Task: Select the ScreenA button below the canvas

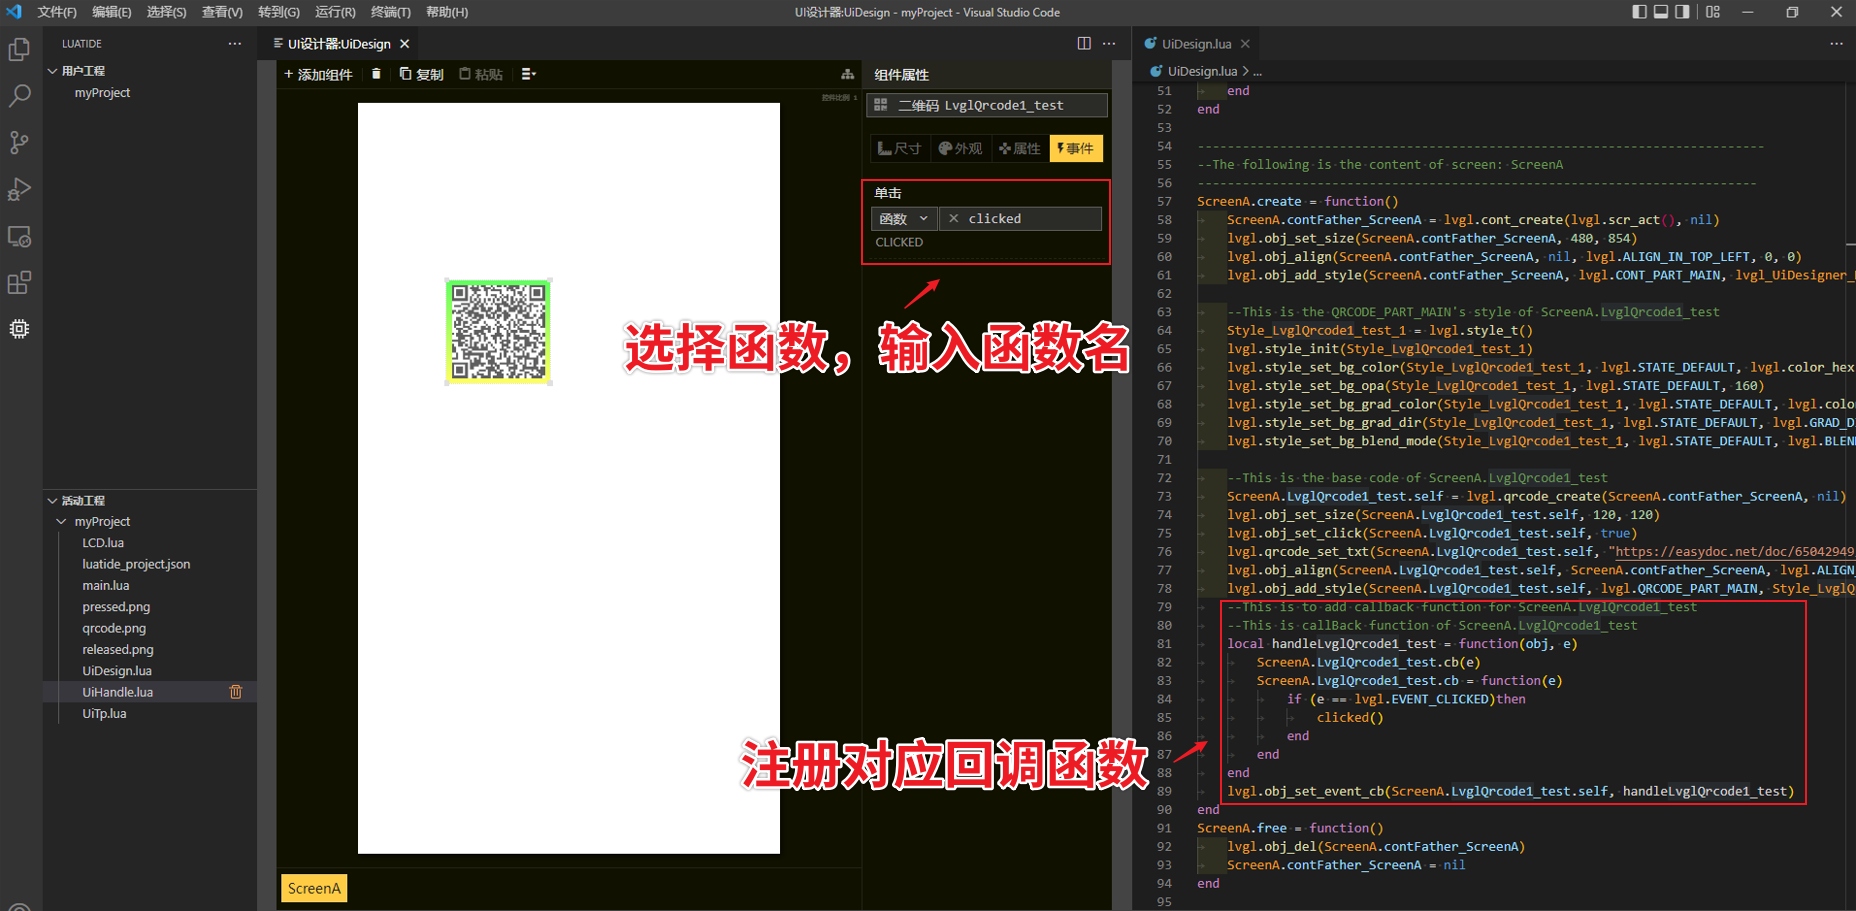Action: [313, 887]
